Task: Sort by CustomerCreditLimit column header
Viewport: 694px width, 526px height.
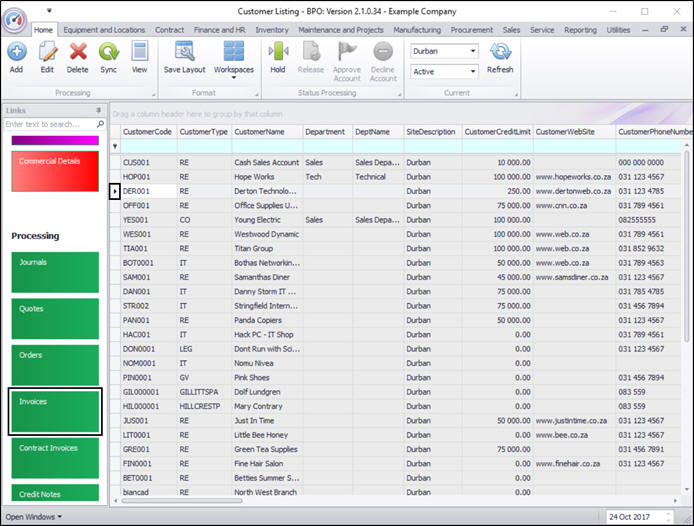Action: tap(495, 131)
